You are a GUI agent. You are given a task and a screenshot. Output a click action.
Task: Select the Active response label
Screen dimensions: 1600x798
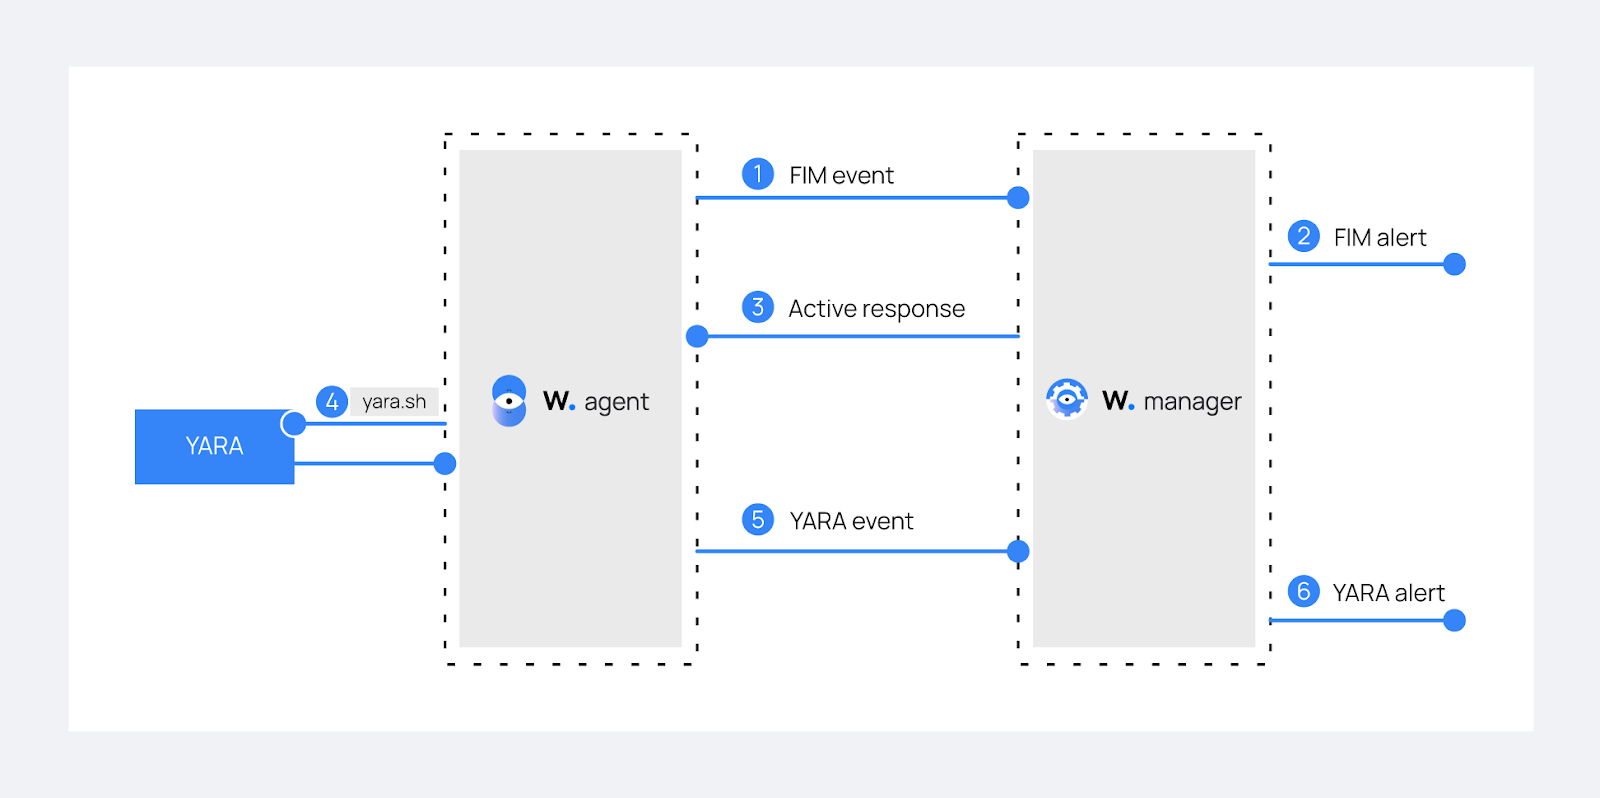876,309
